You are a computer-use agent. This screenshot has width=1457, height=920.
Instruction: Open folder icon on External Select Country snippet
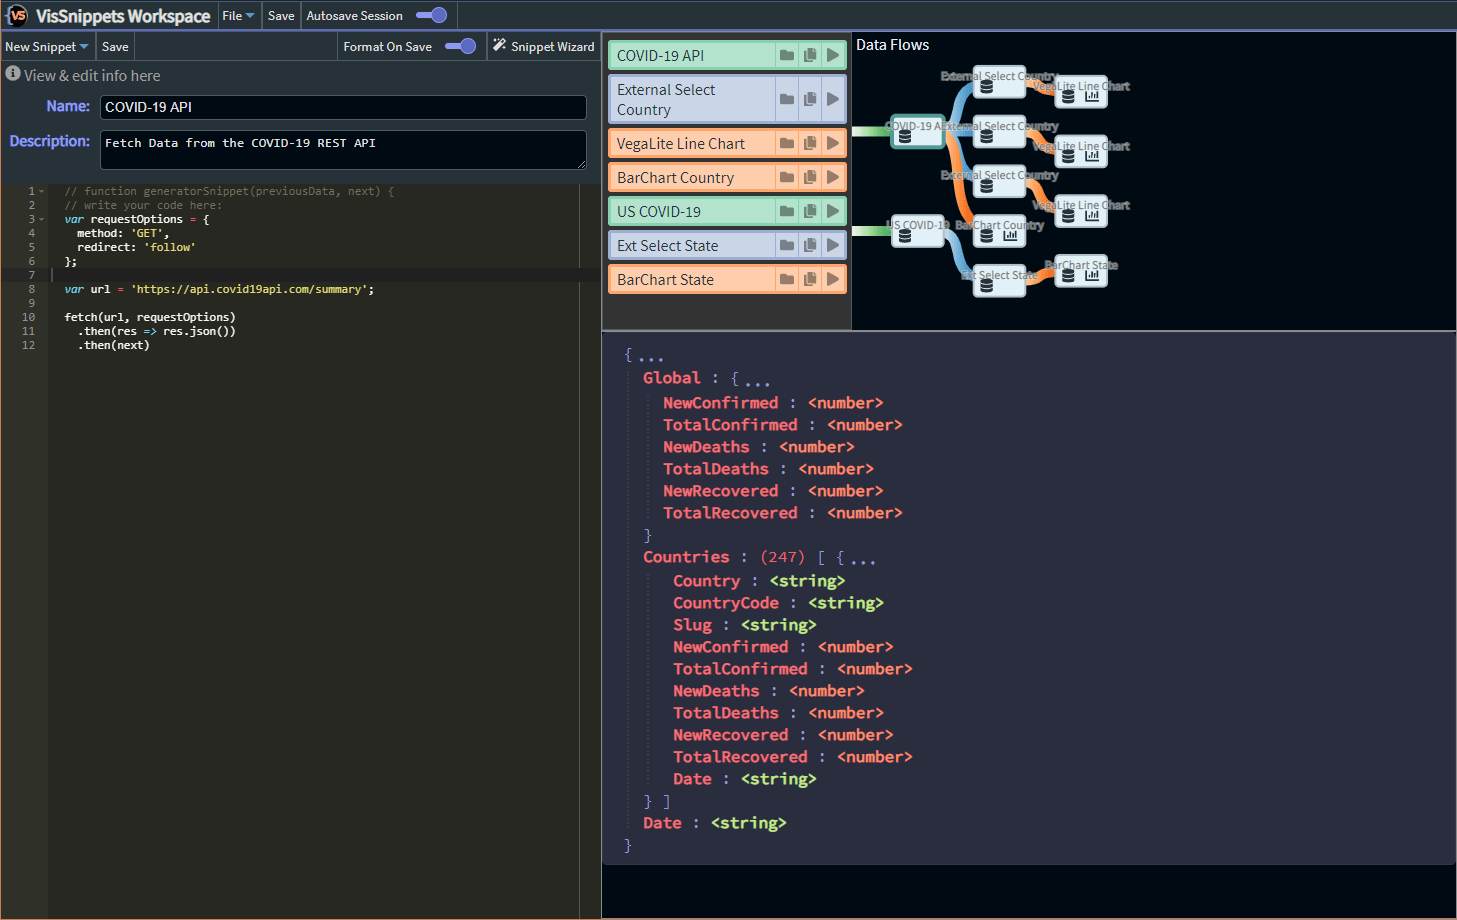tap(787, 99)
